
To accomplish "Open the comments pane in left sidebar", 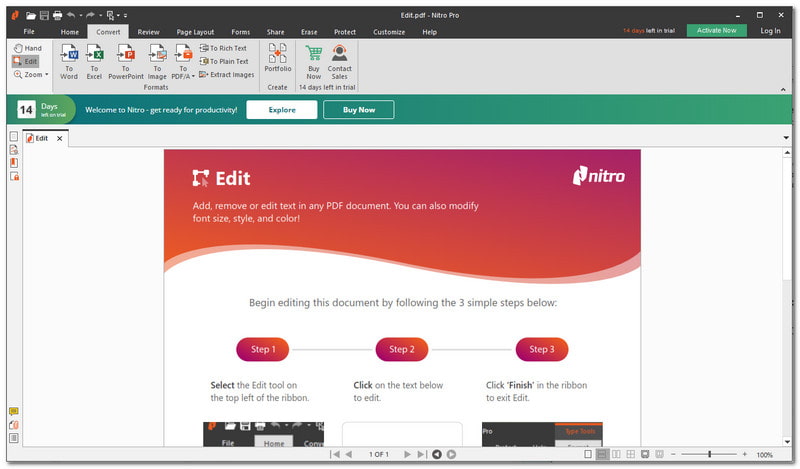I will pyautogui.click(x=14, y=411).
